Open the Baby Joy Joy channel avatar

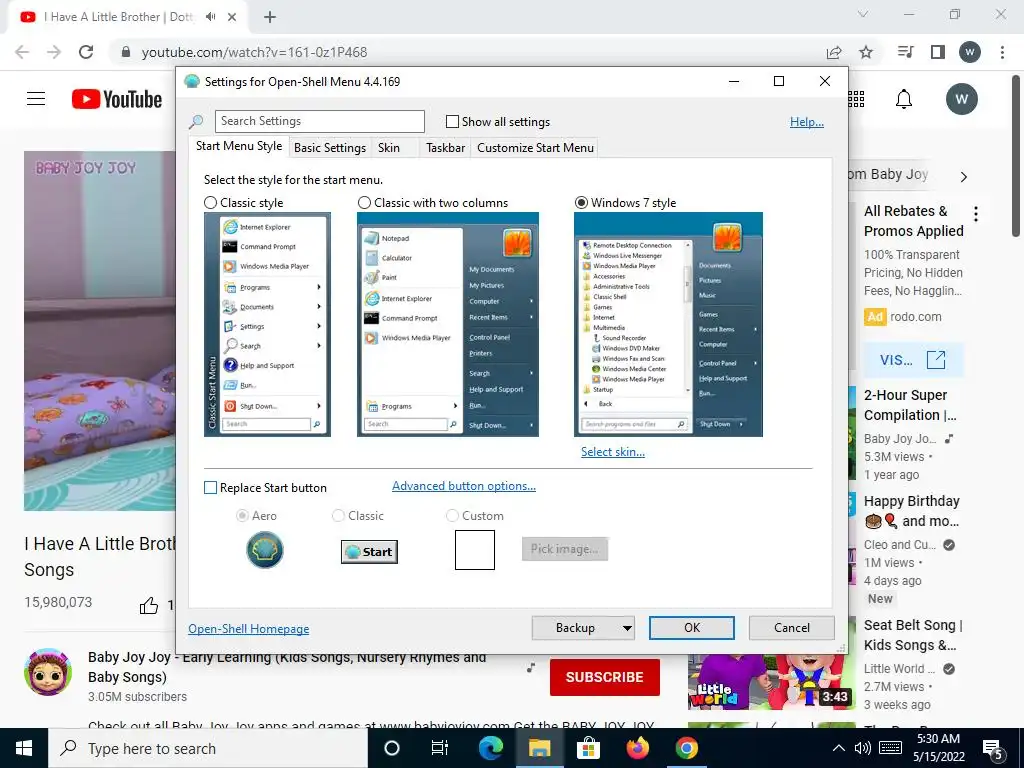tap(48, 672)
